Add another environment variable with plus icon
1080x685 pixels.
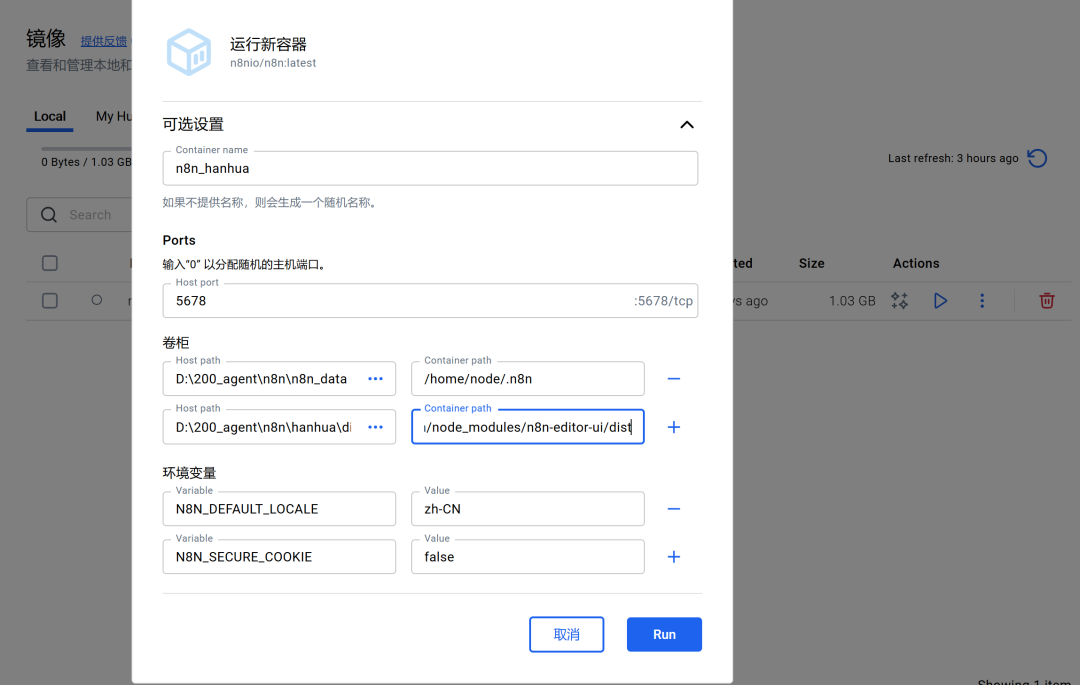(674, 557)
